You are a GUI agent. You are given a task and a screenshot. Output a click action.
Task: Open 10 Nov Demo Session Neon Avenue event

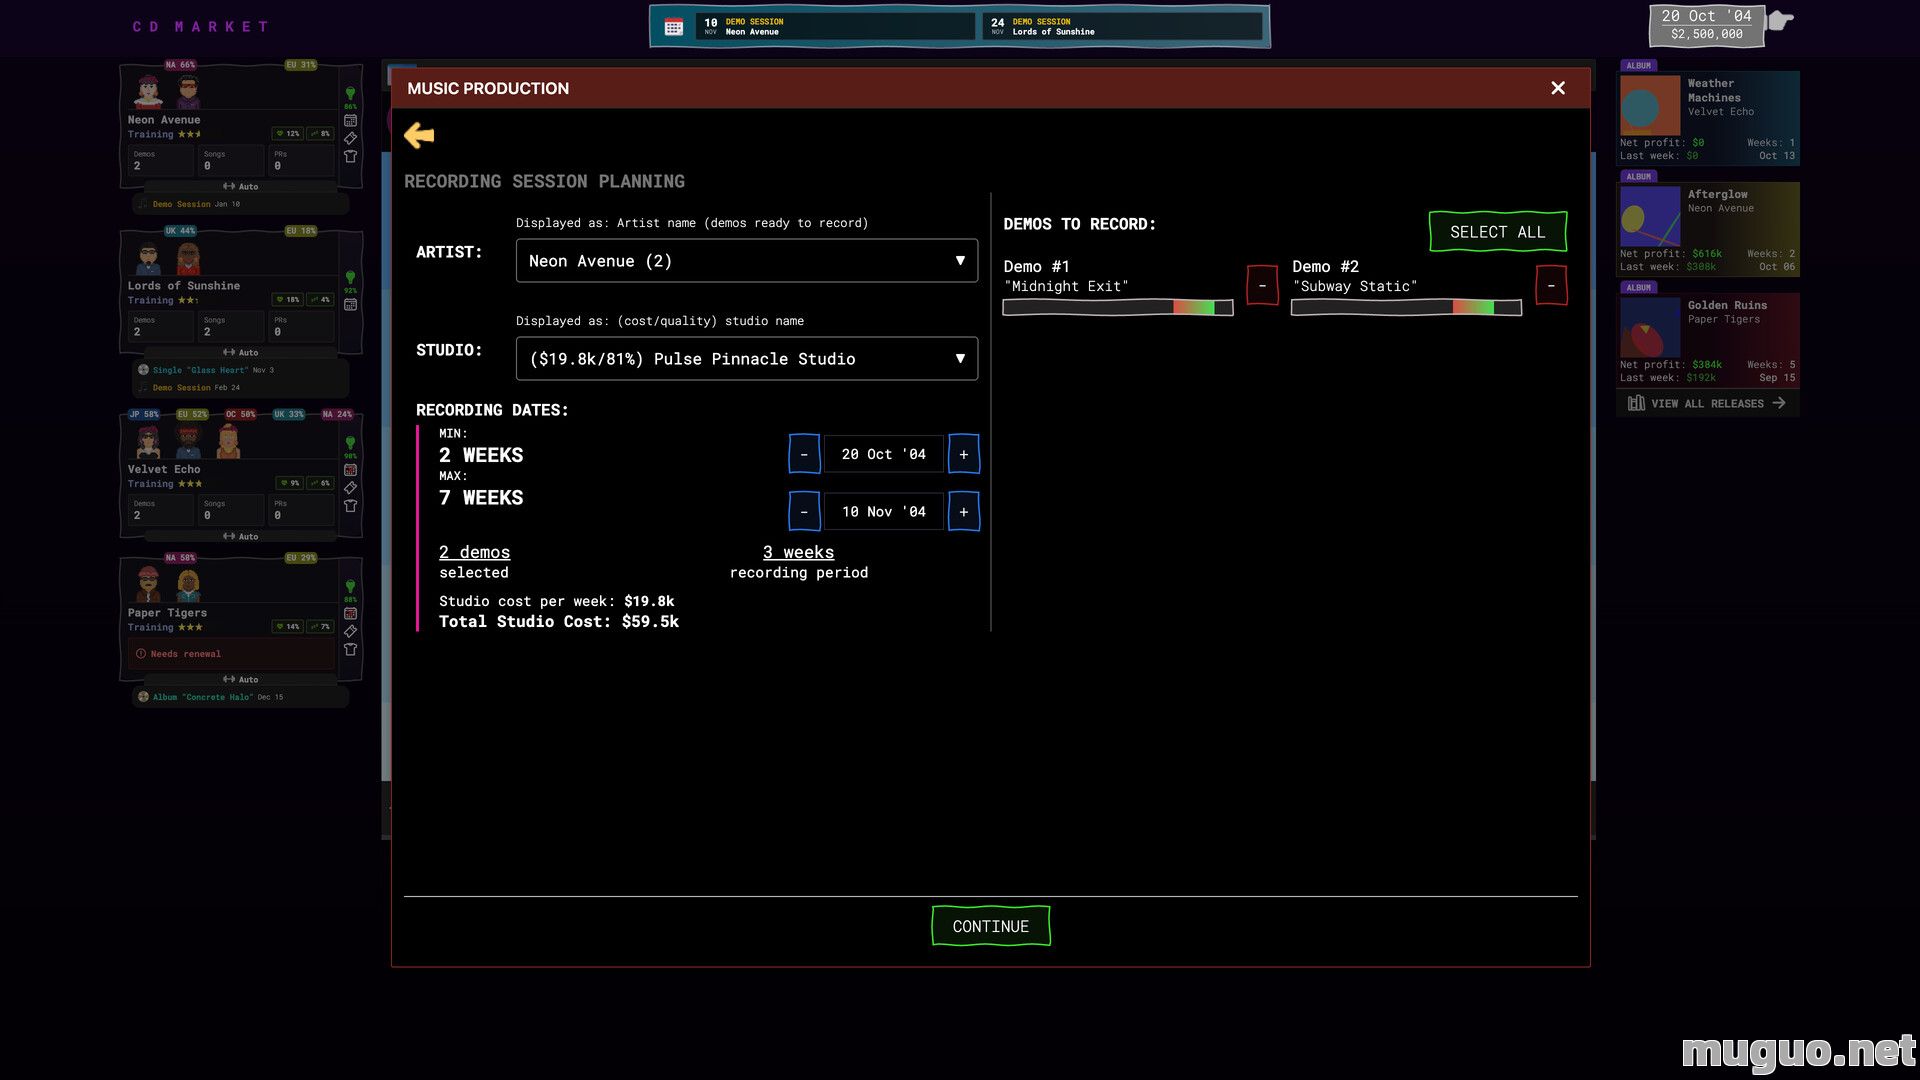[x=836, y=27]
